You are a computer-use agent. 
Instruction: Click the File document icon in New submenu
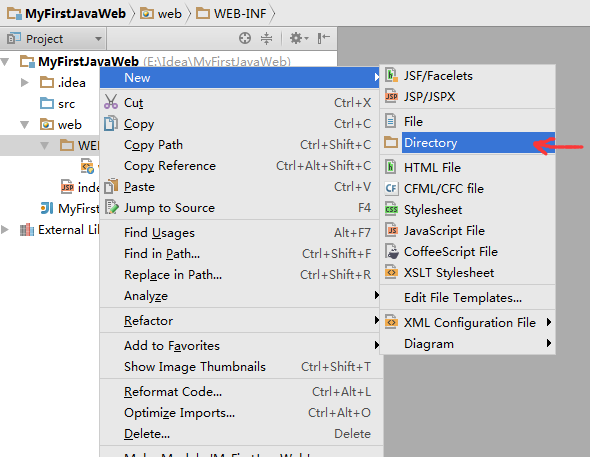[x=391, y=121]
